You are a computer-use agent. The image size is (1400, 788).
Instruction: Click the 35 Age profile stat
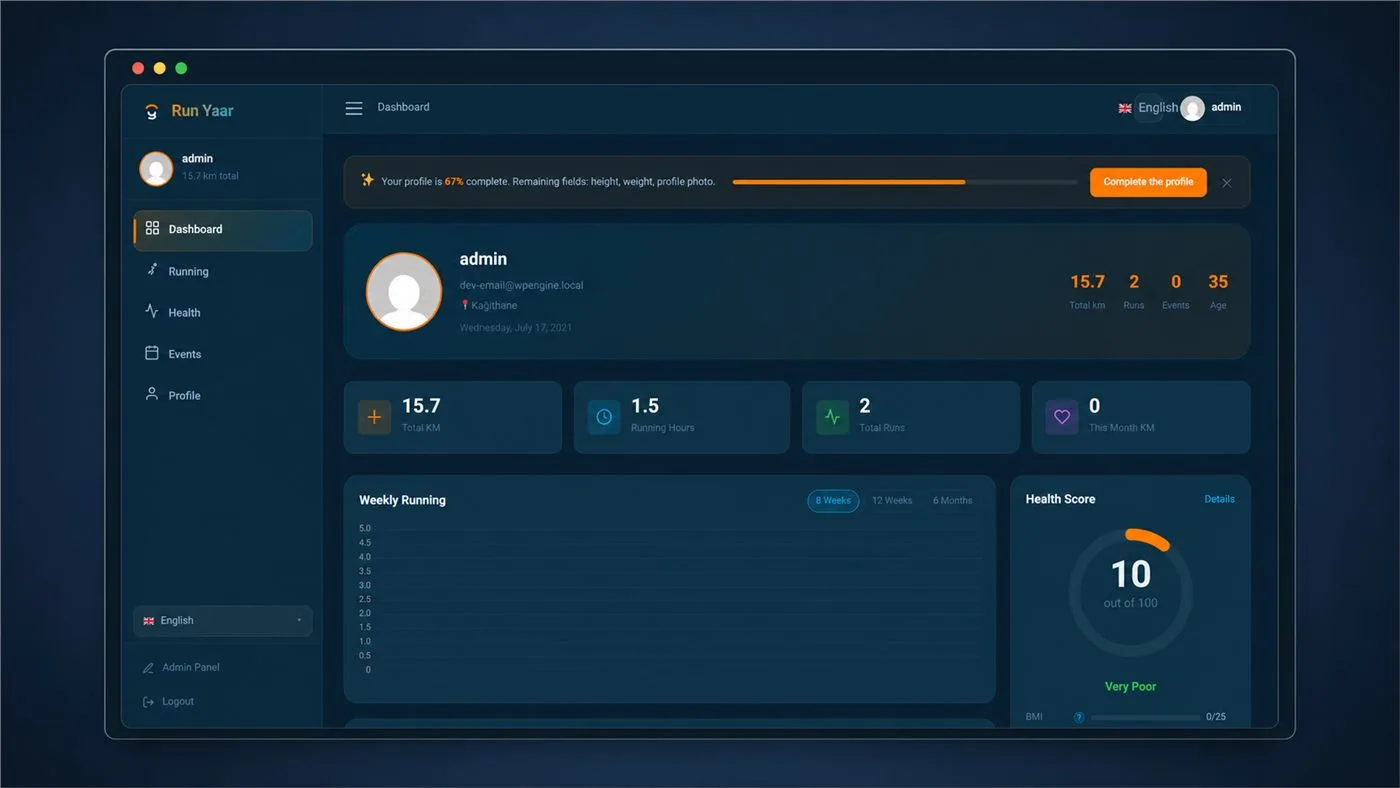pos(1218,292)
